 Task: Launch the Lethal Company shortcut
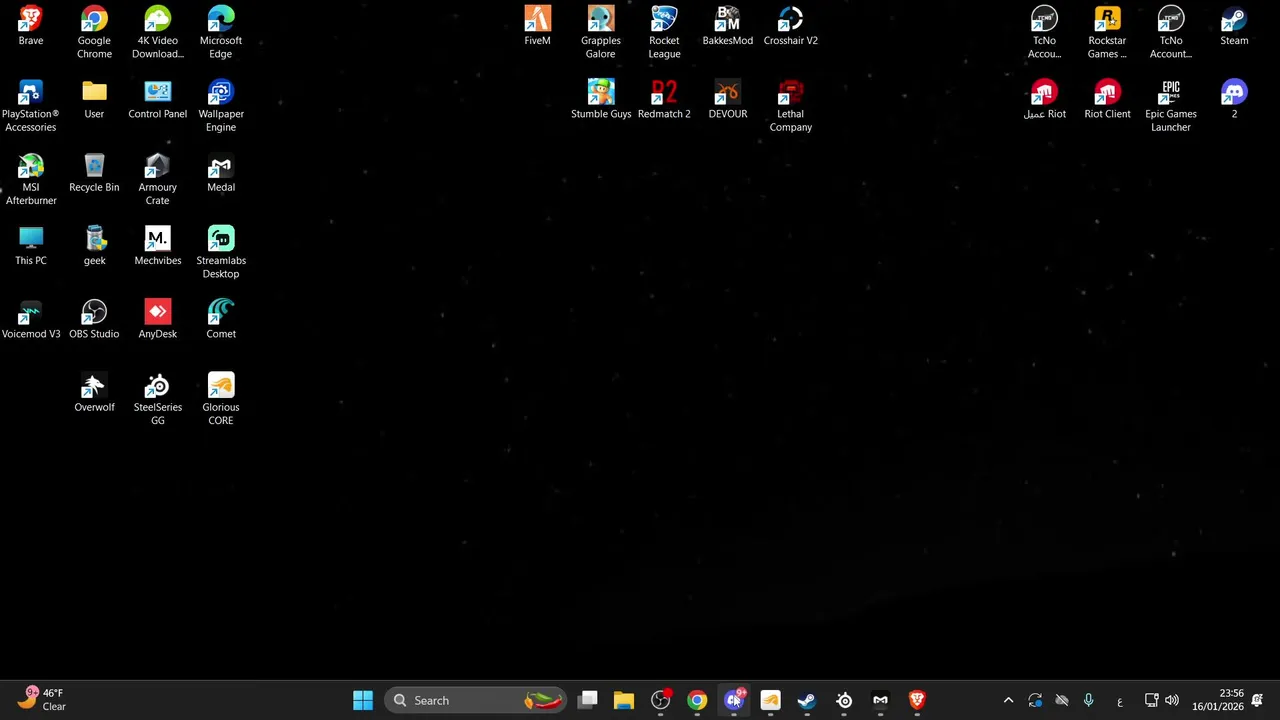pos(791,106)
